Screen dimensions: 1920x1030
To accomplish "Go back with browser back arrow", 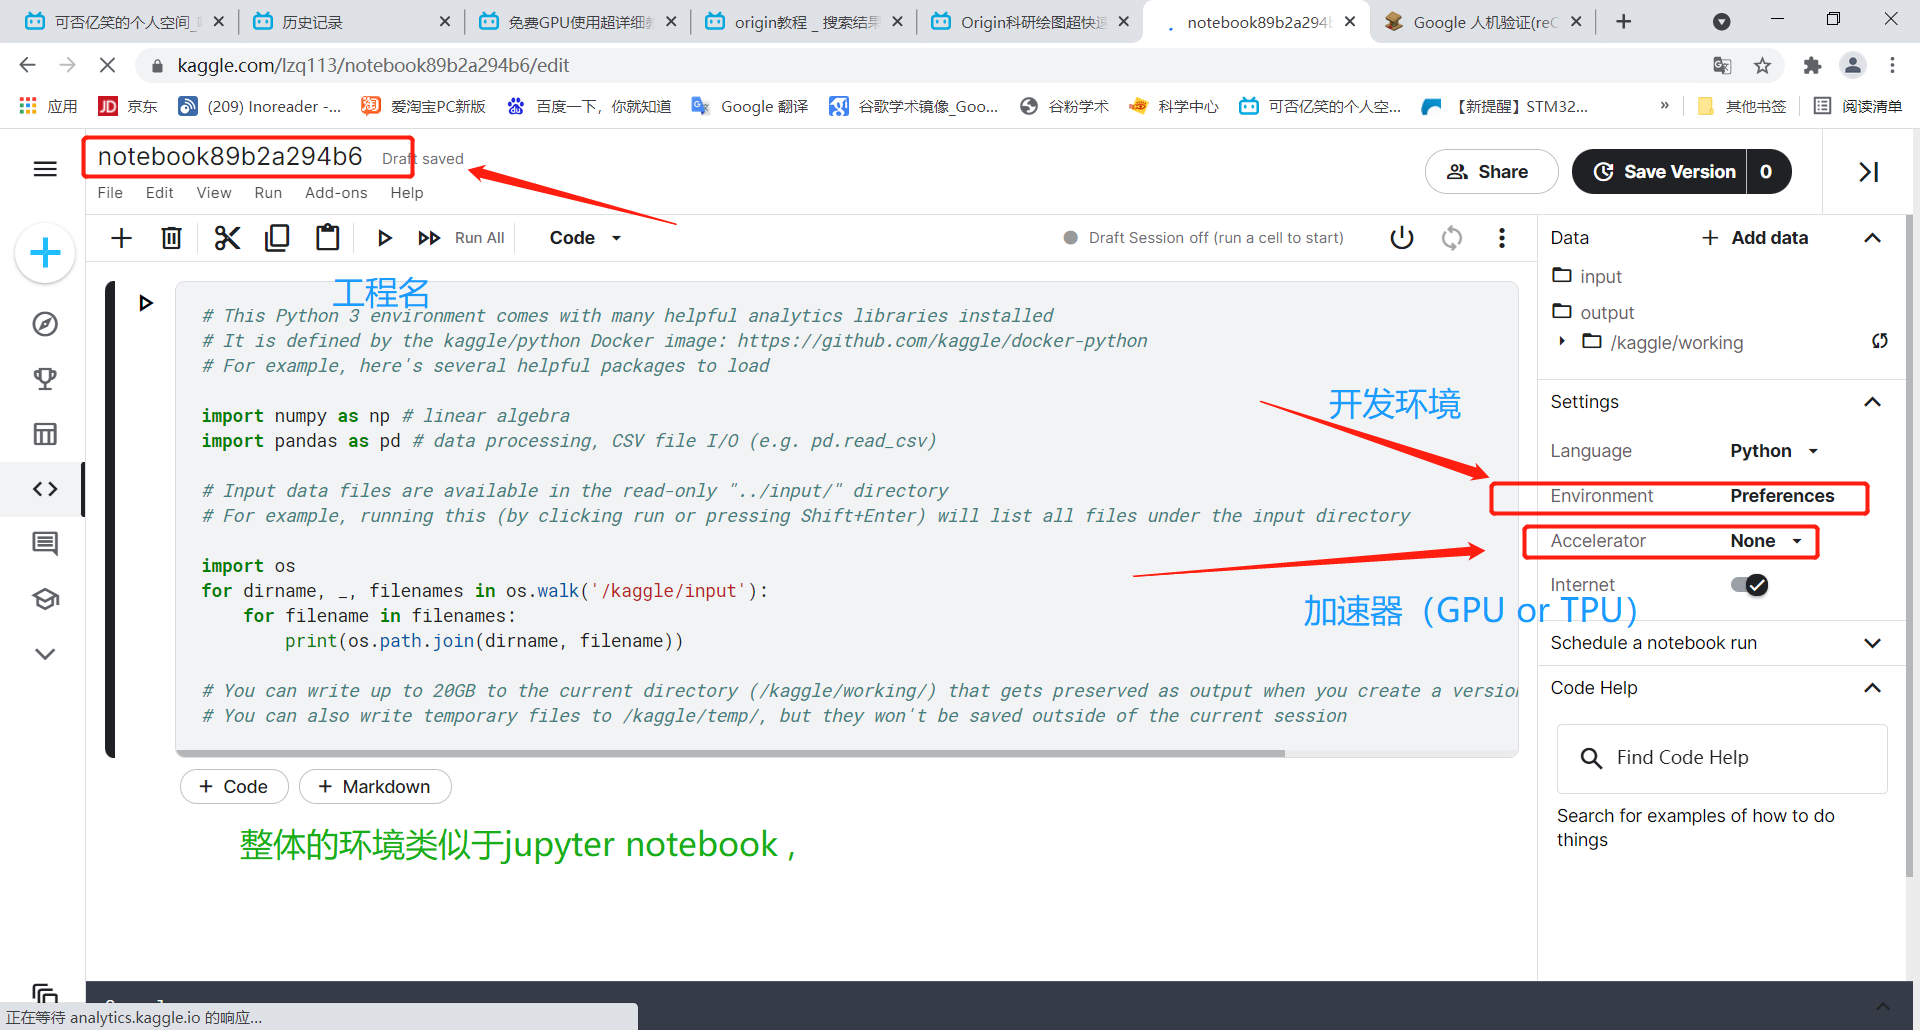I will (27, 65).
